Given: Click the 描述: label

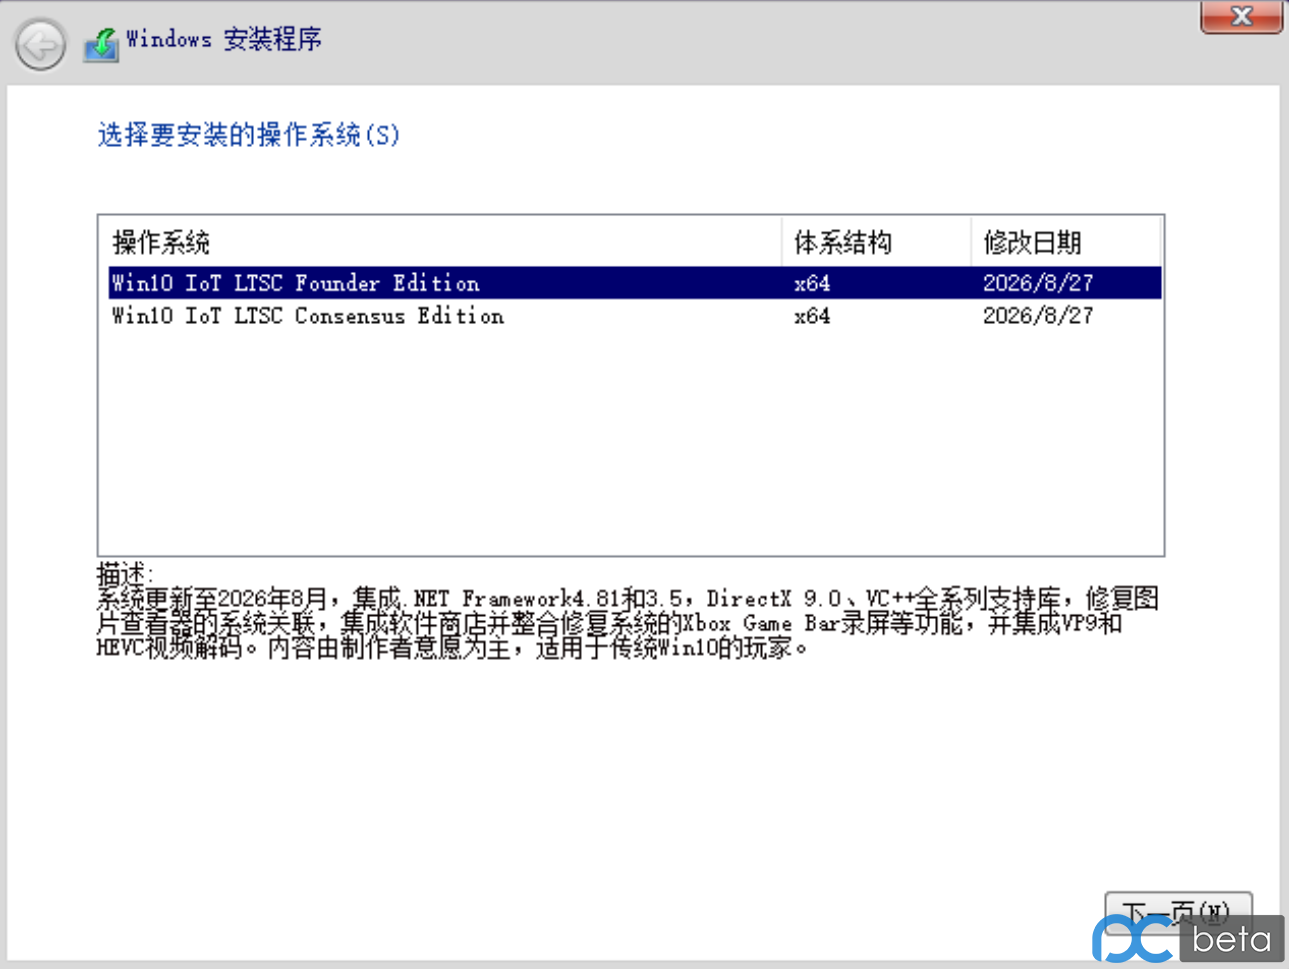Looking at the screenshot, I should coord(125,574).
